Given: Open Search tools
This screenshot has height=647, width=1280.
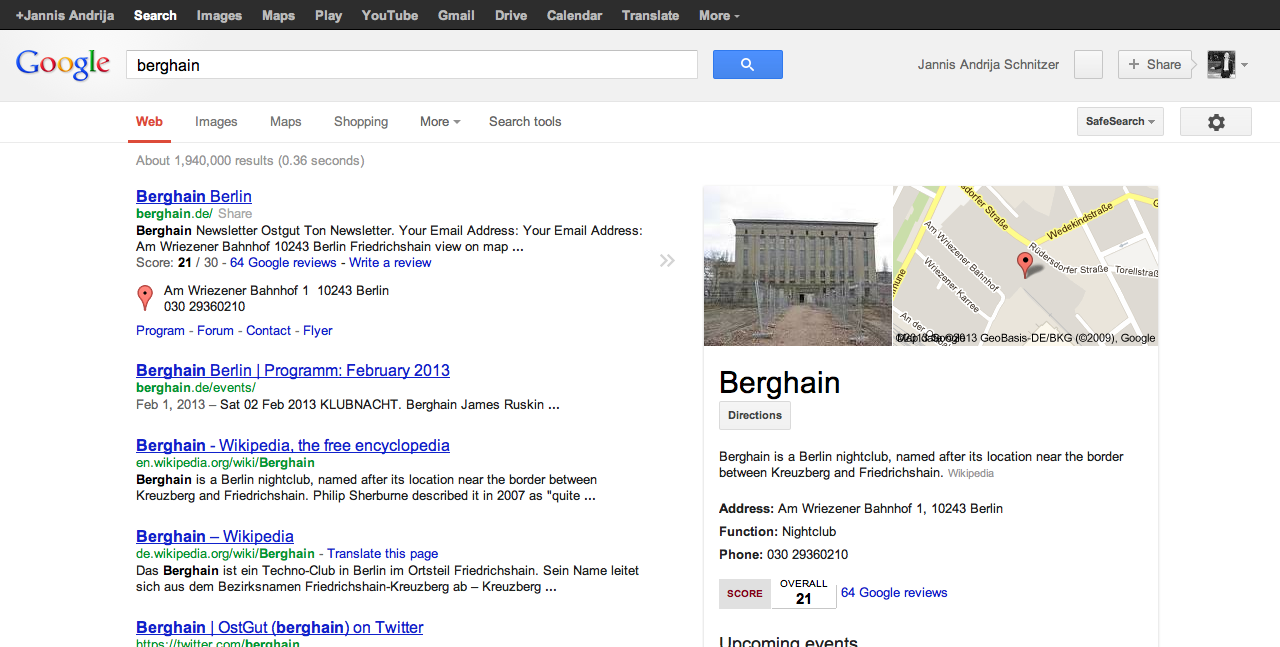Looking at the screenshot, I should tap(525, 122).
